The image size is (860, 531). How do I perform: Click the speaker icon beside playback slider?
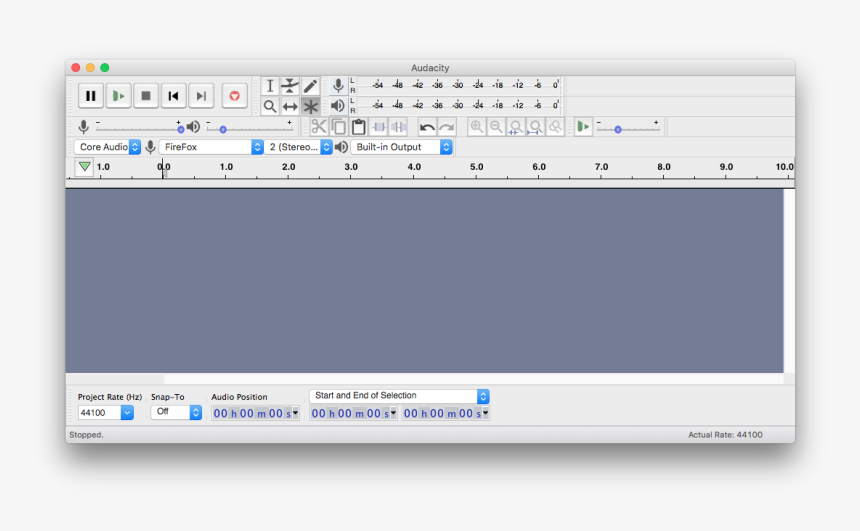pyautogui.click(x=193, y=127)
